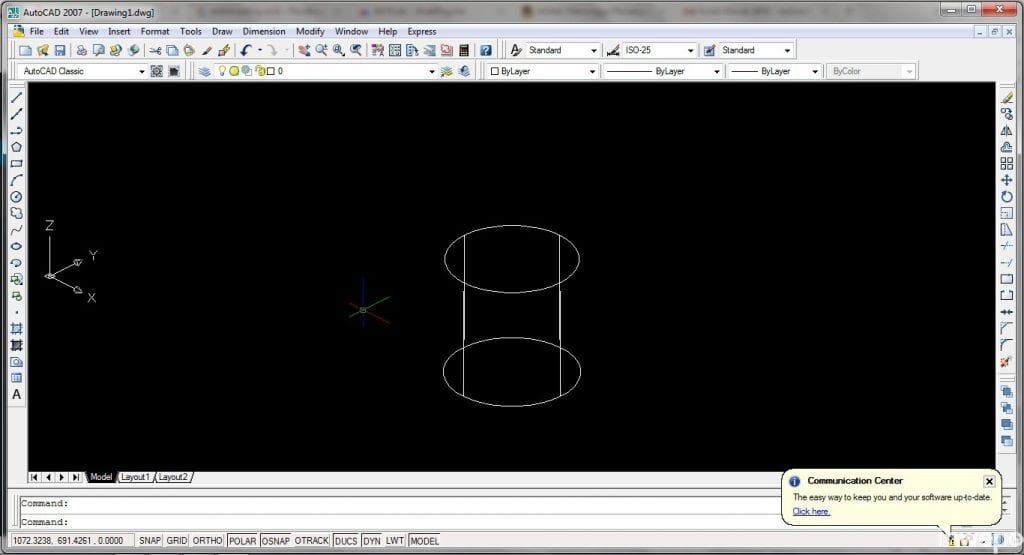1024x555 pixels.
Task: Select the Line draw tool
Action: click(x=16, y=98)
